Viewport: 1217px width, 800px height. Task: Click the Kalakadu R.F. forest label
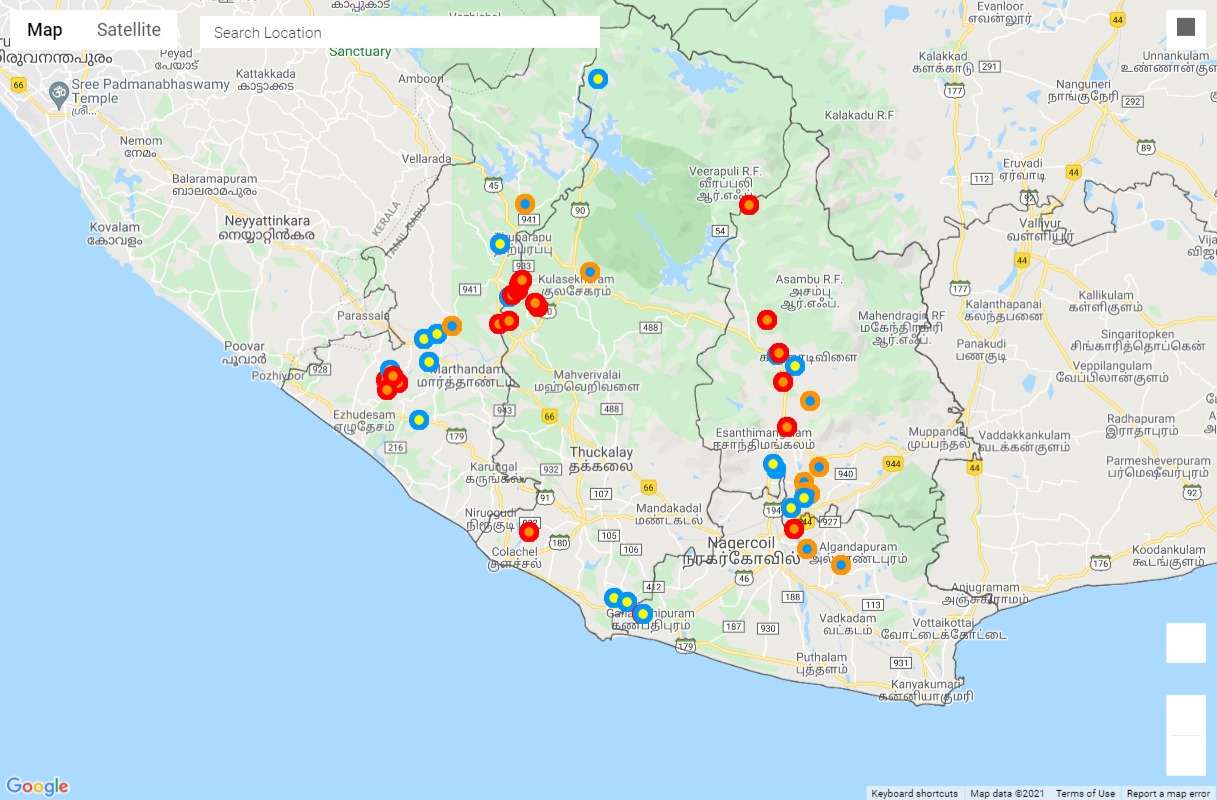(858, 116)
